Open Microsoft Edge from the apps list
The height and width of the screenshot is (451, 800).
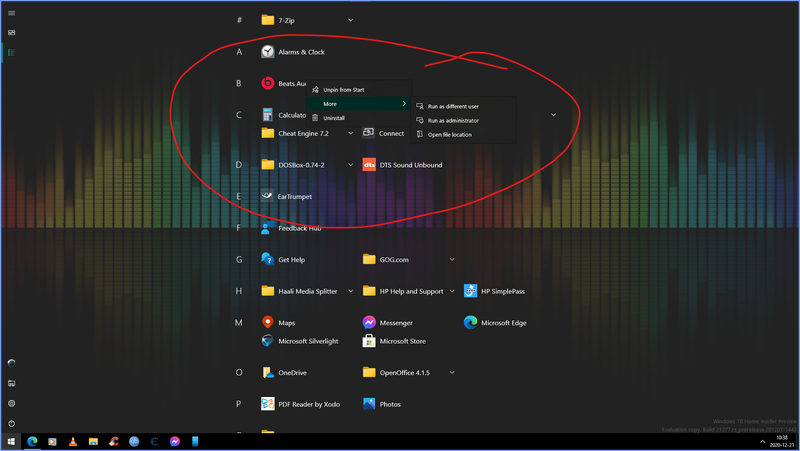495,323
